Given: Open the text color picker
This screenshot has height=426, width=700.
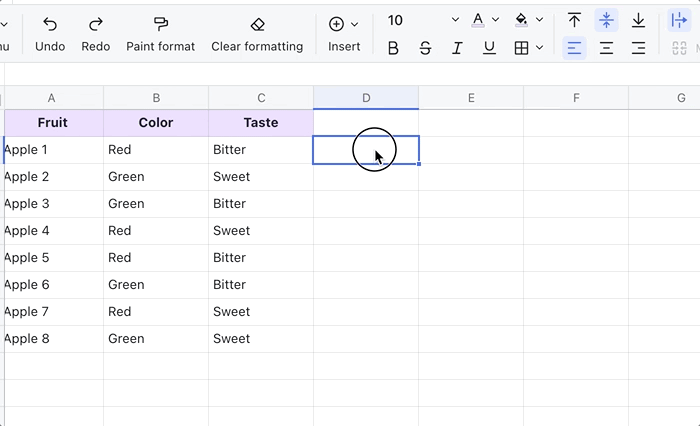Looking at the screenshot, I should pos(485,20).
